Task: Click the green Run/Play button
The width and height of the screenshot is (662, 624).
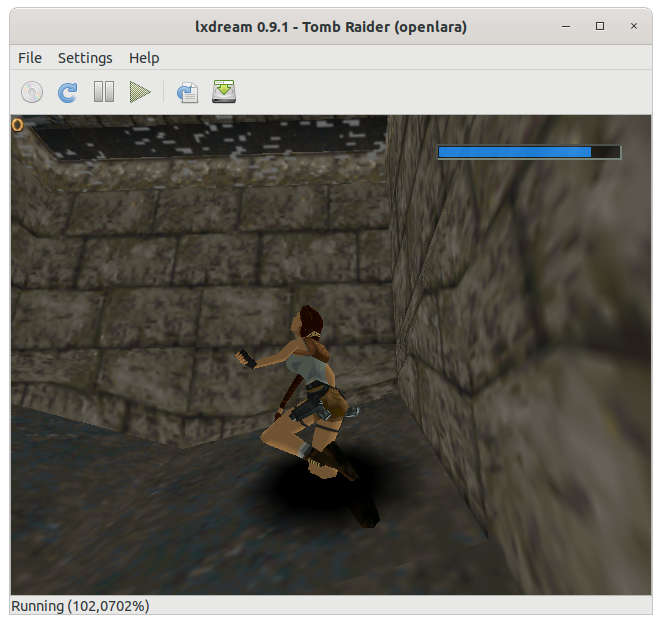Action: pyautogui.click(x=140, y=92)
